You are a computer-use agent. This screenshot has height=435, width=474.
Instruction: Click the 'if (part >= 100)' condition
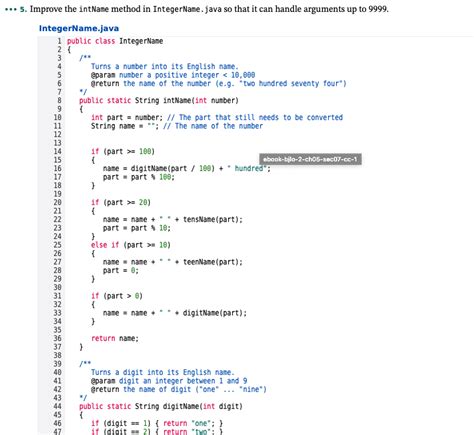[x=123, y=151]
